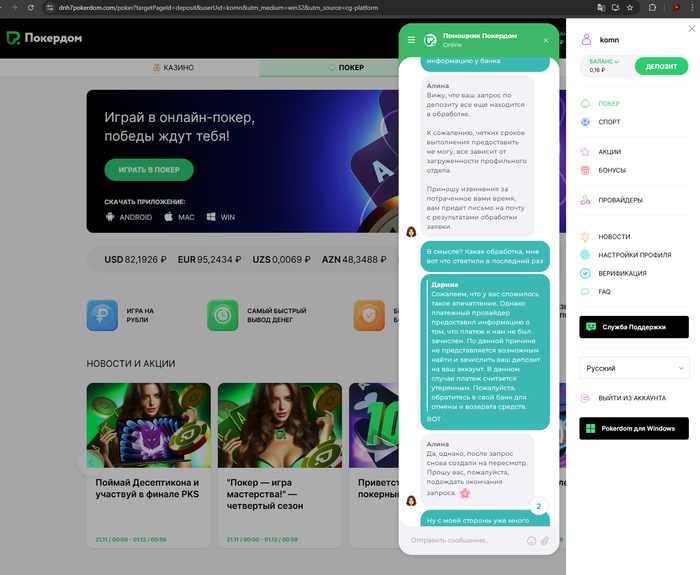Click the UZS 0,0069 ₽ rate
This screenshot has height=575, width=700.
coord(281,259)
